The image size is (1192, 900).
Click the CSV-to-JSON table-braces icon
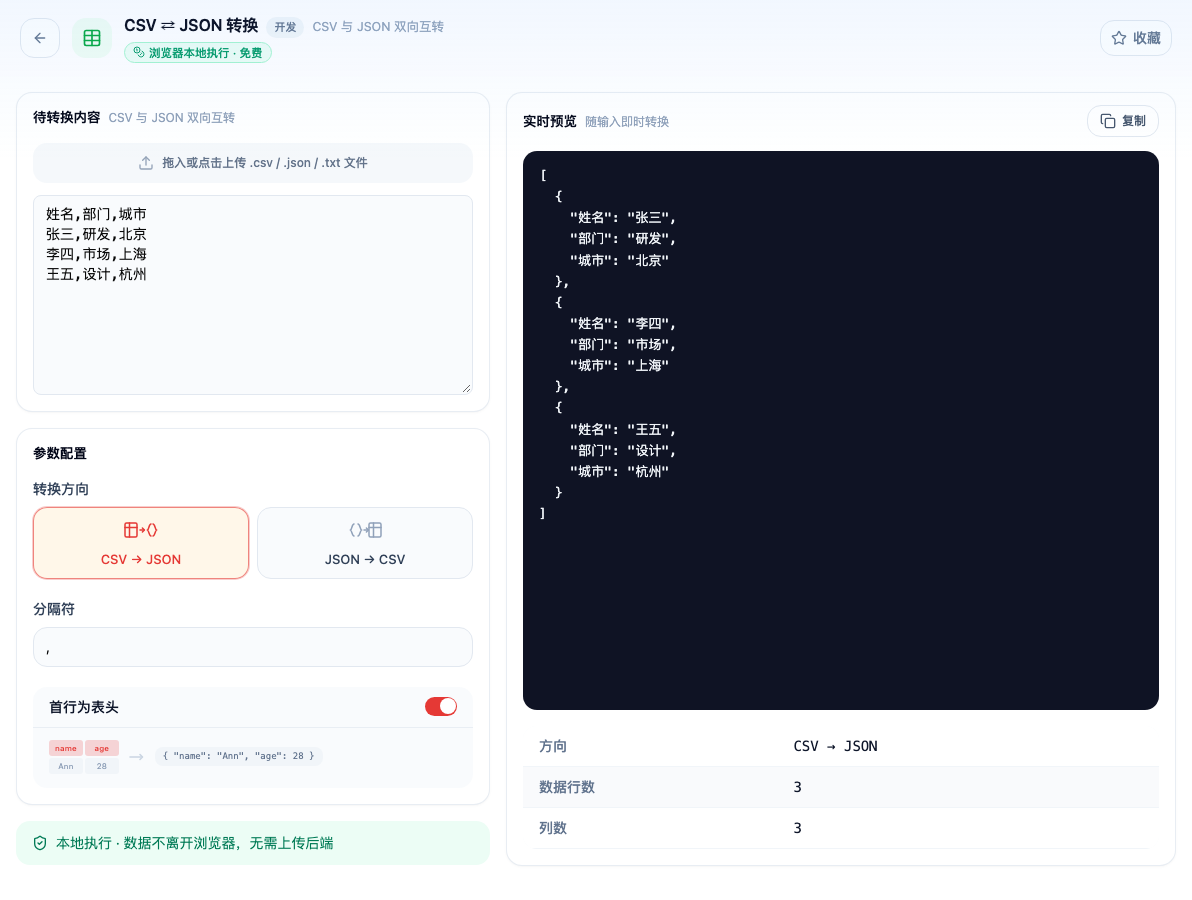click(141, 530)
